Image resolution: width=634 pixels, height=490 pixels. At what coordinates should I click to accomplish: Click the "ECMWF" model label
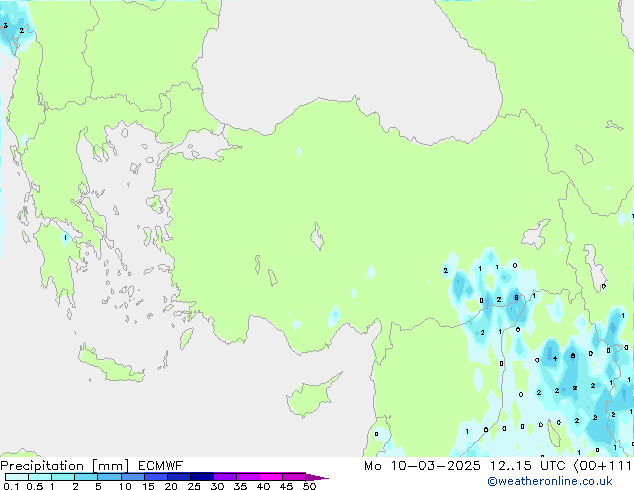tap(161, 466)
